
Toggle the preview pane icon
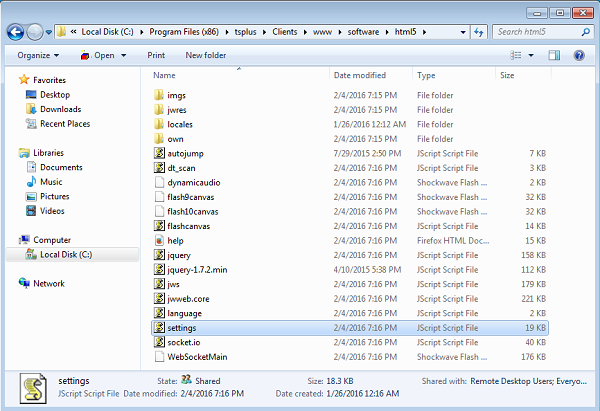(554, 55)
